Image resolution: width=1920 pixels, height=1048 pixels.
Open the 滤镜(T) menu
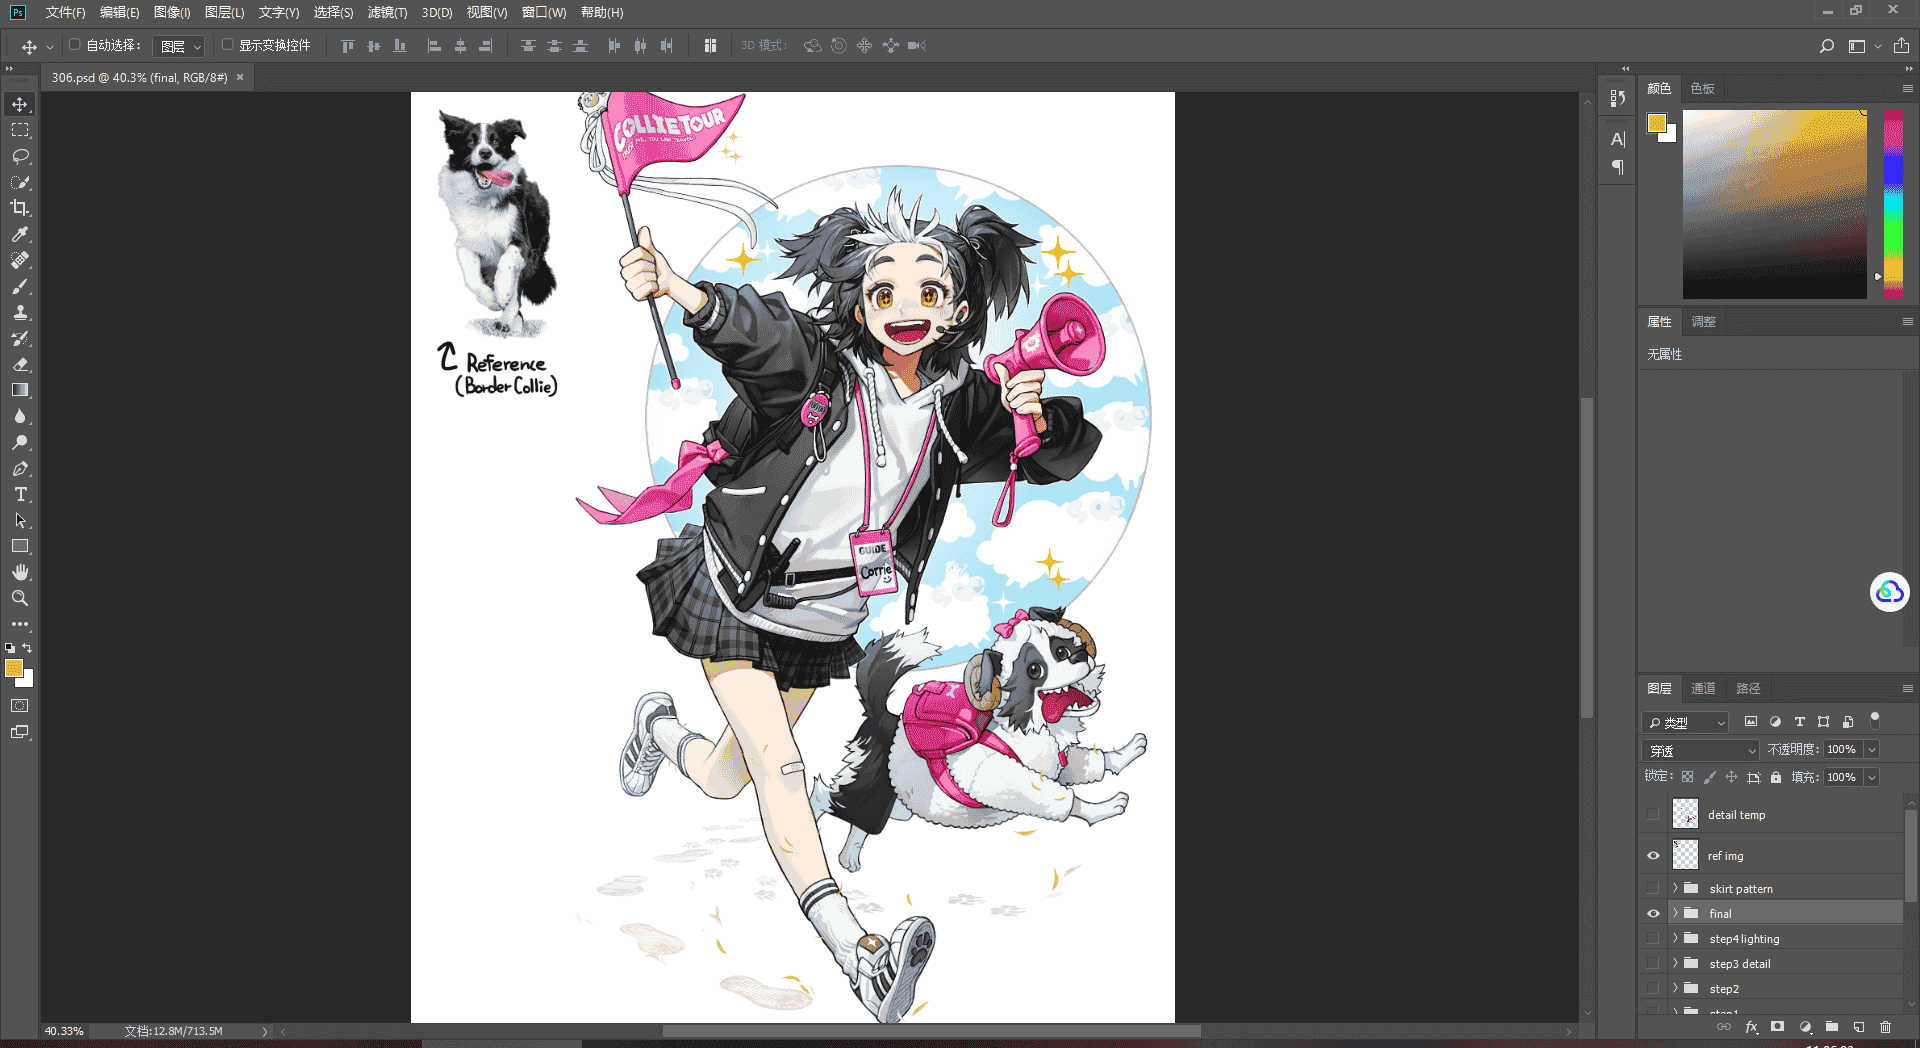[387, 12]
